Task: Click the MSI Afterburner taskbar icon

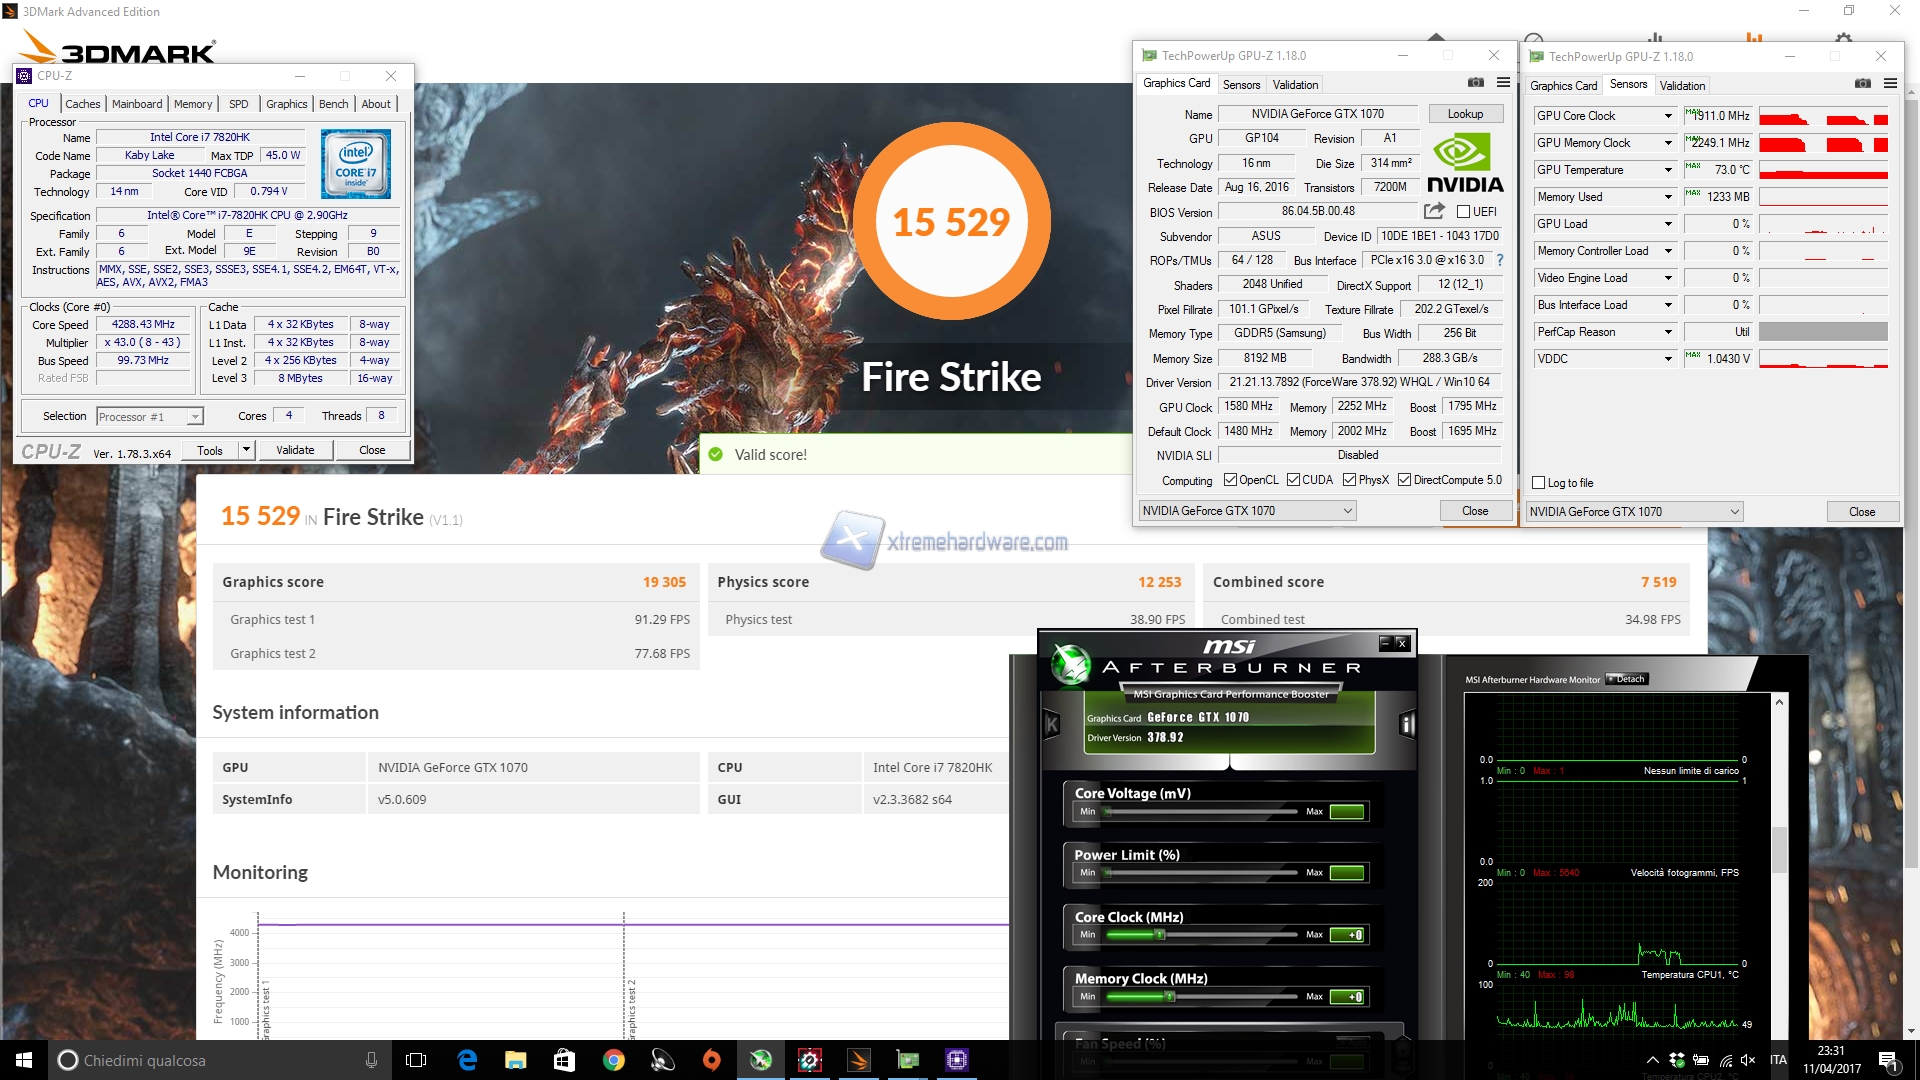Action: pyautogui.click(x=761, y=1060)
